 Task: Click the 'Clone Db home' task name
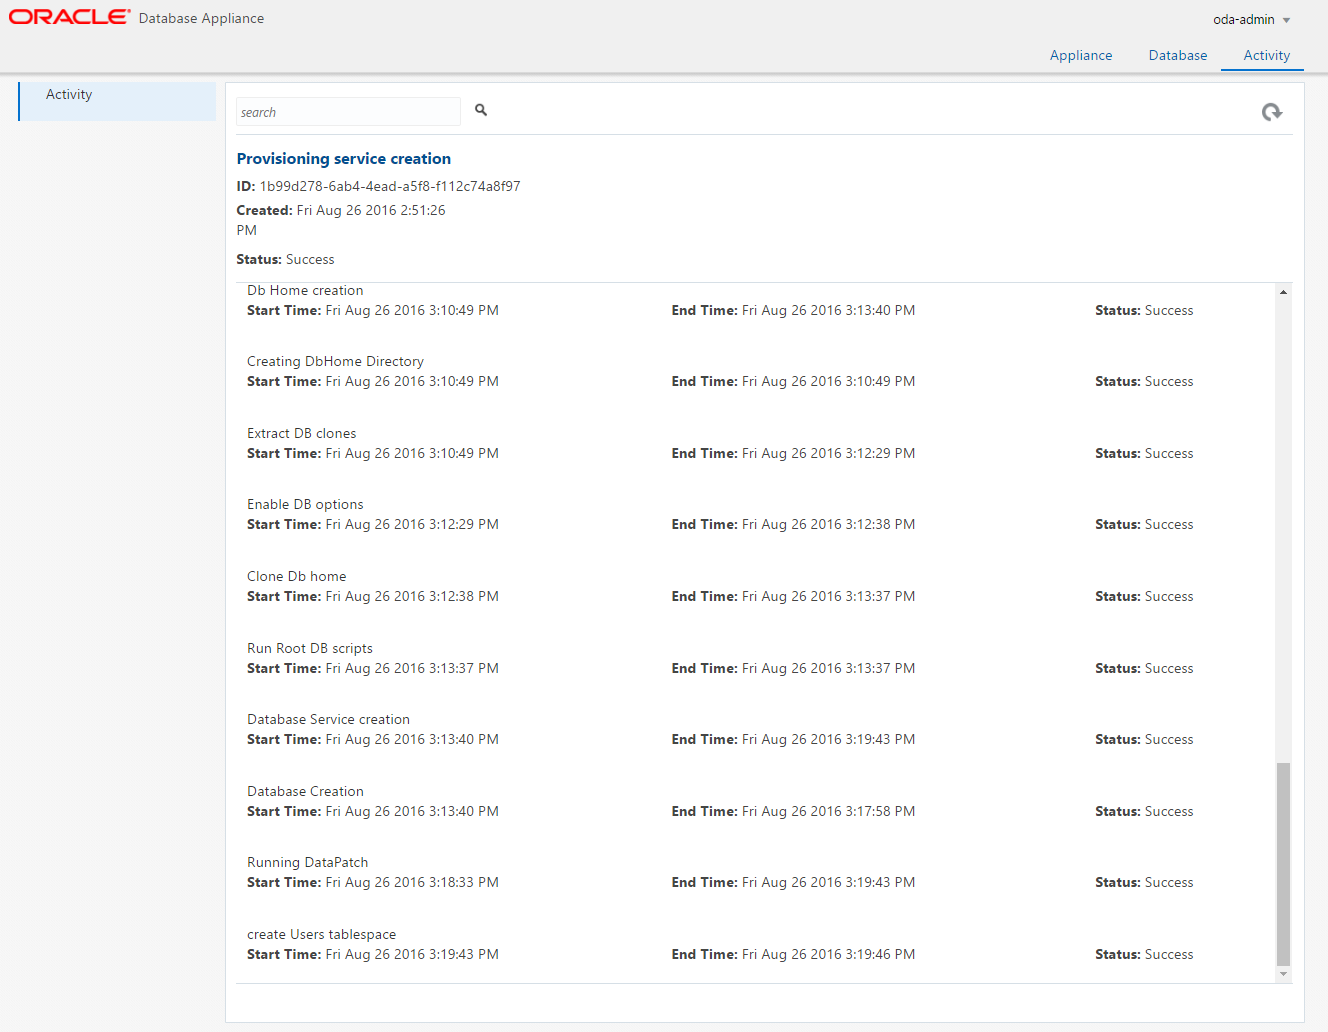296,576
